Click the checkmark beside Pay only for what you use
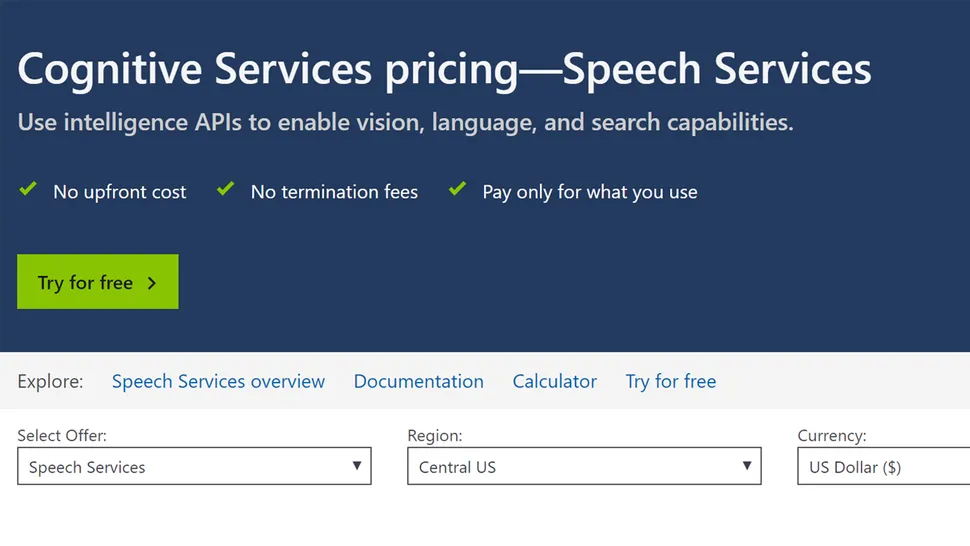 point(457,189)
